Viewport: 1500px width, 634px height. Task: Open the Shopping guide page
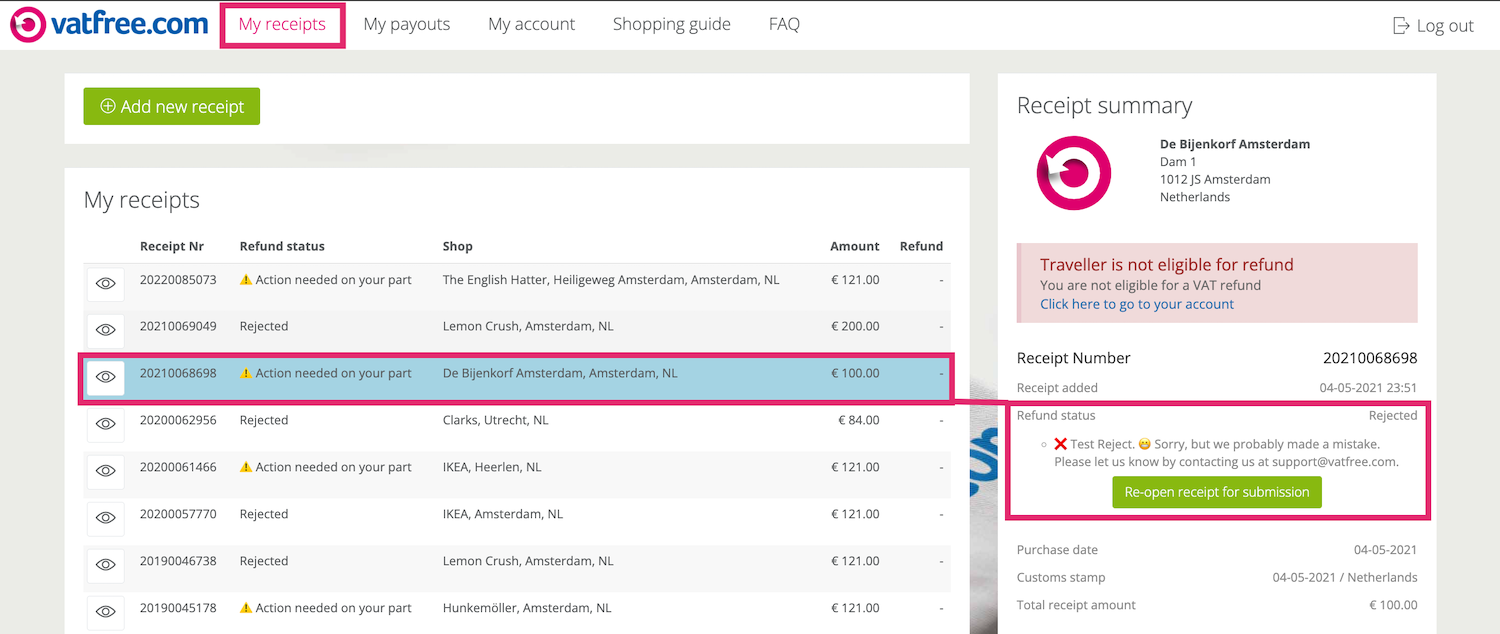(x=672, y=24)
